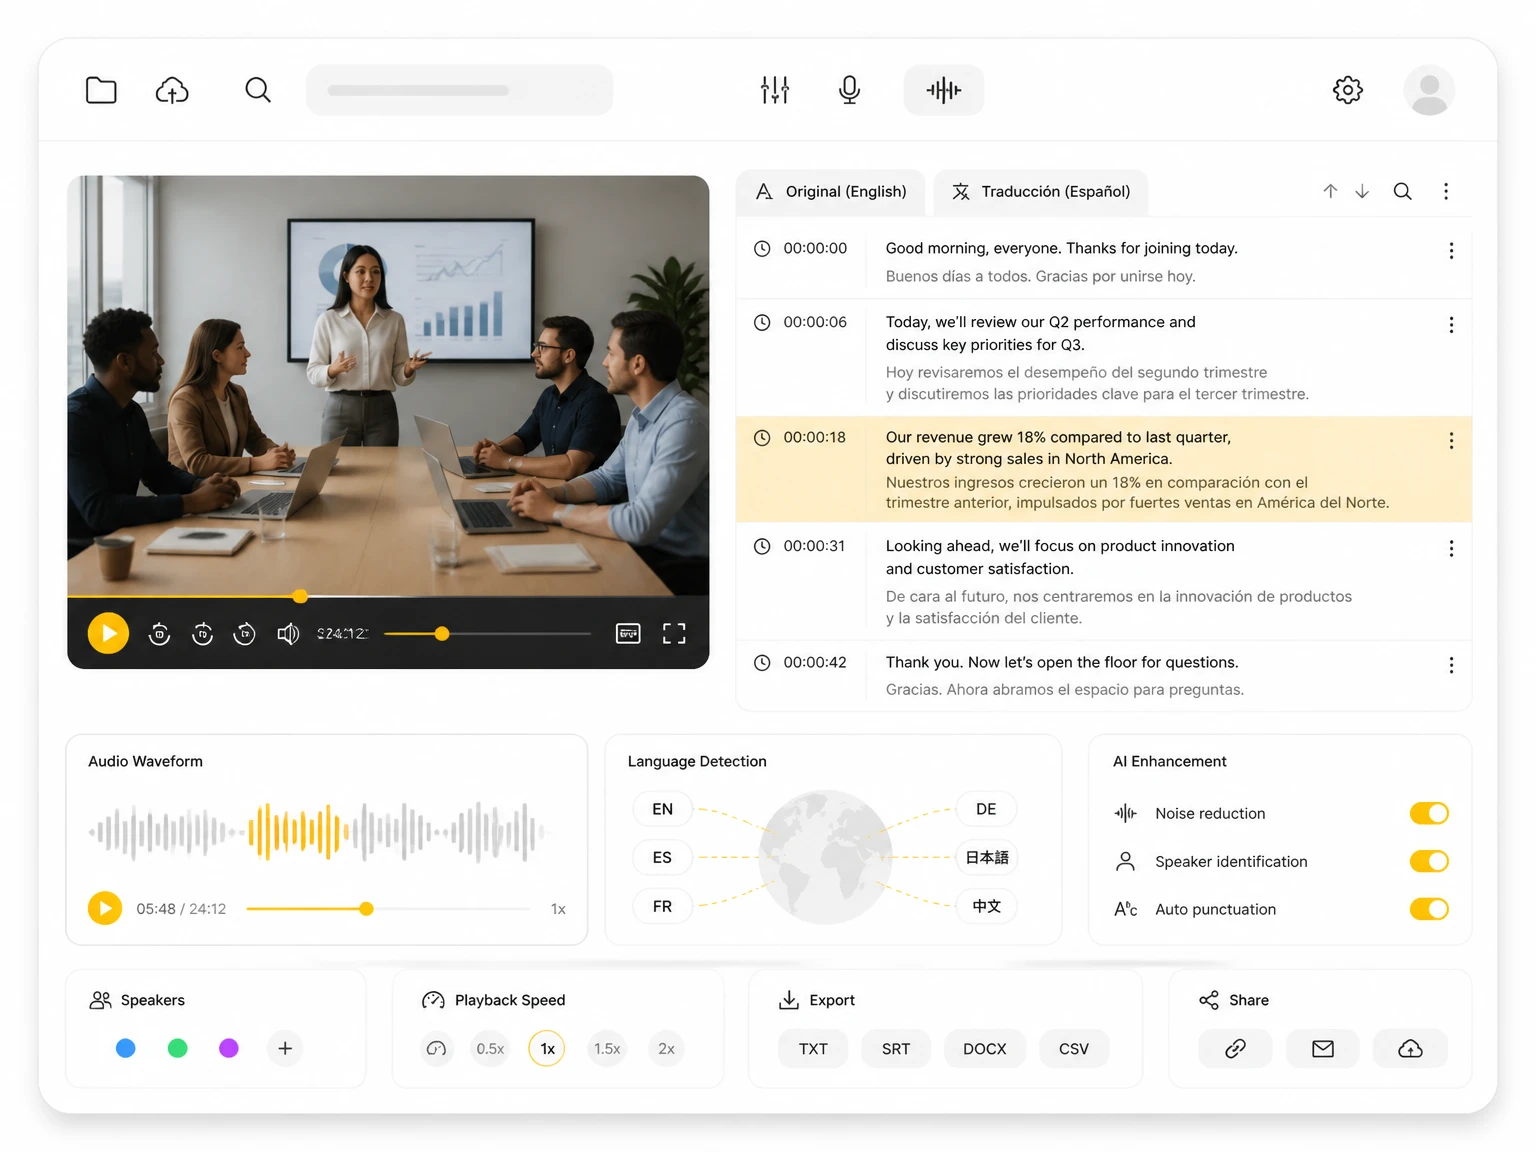This screenshot has height=1152, width=1536.
Task: Turn off Noise reduction toggle
Action: [1429, 813]
